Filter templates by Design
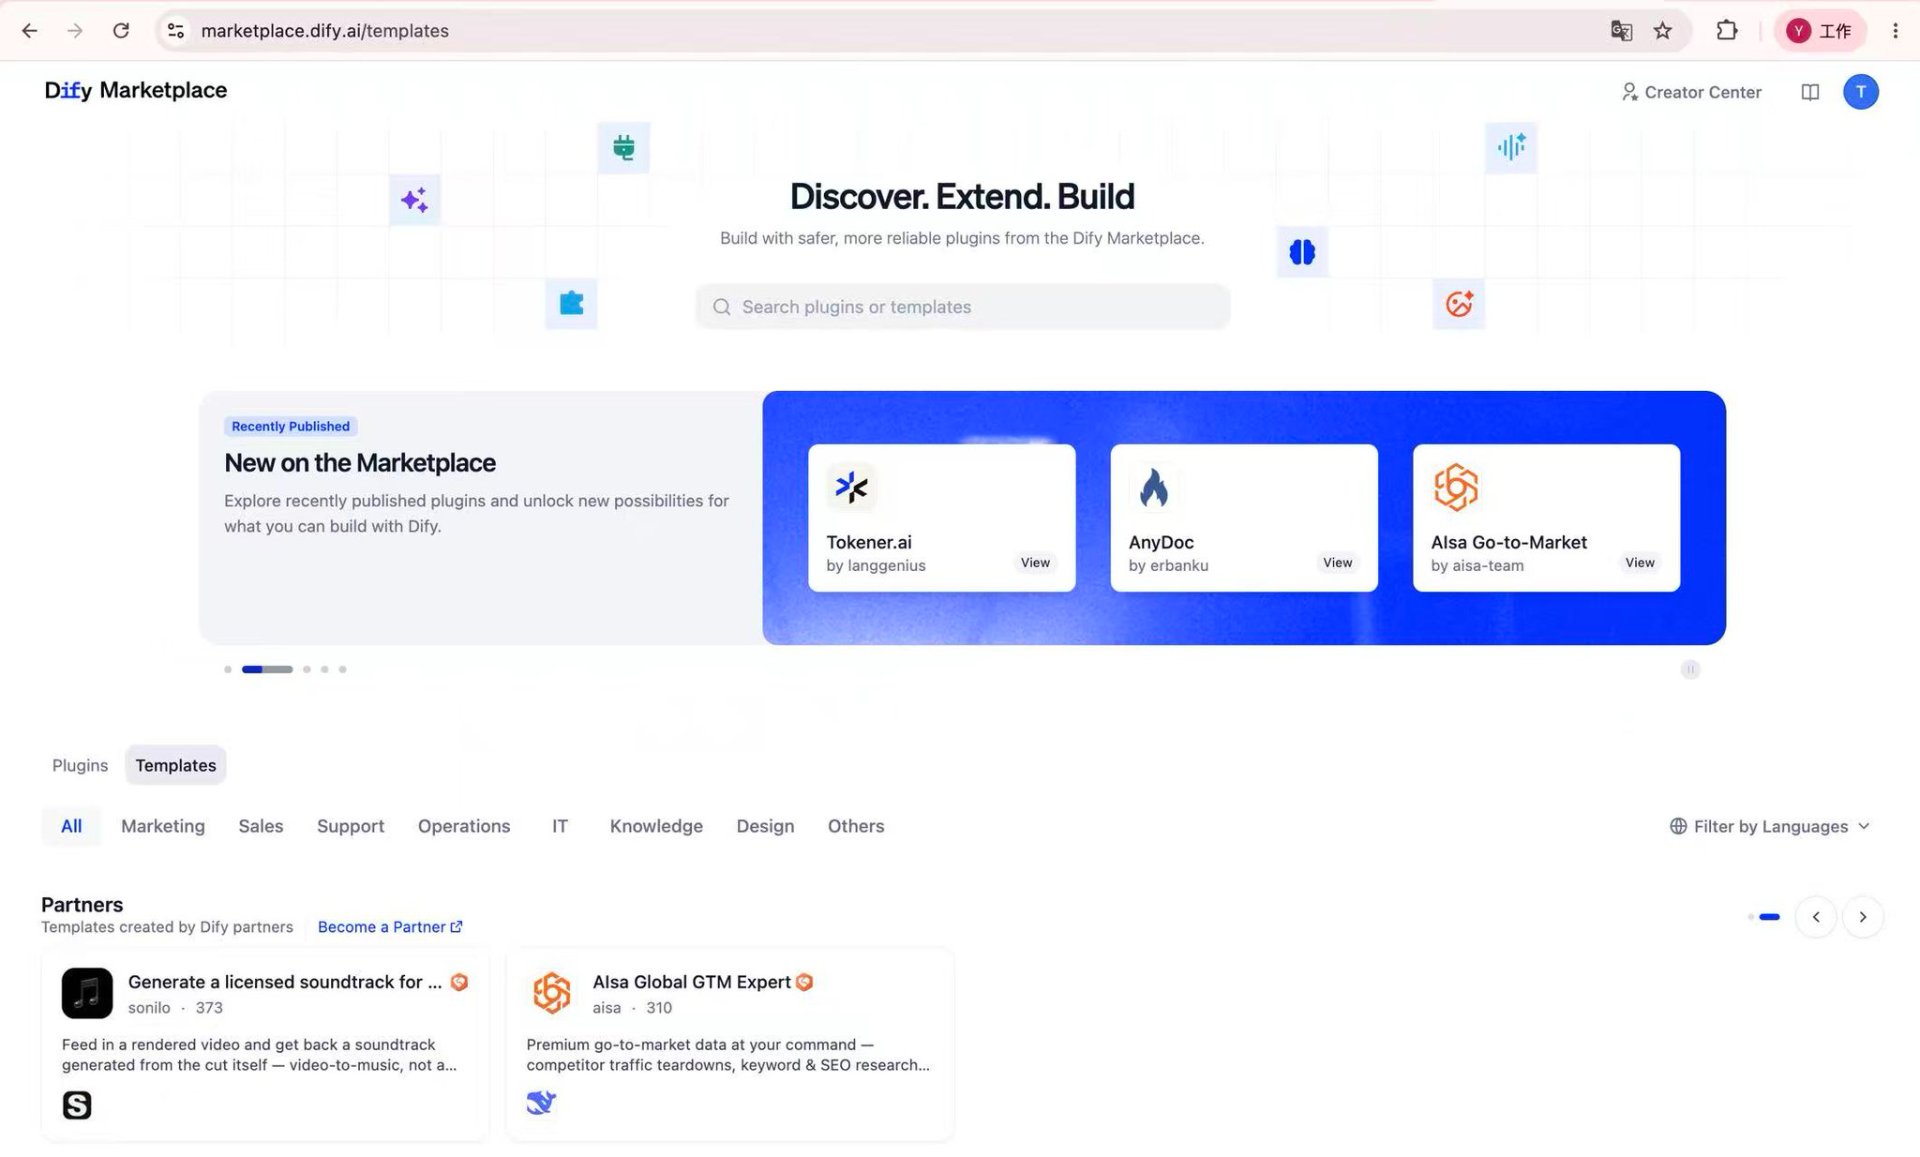This screenshot has height=1157, width=1920. pos(765,826)
